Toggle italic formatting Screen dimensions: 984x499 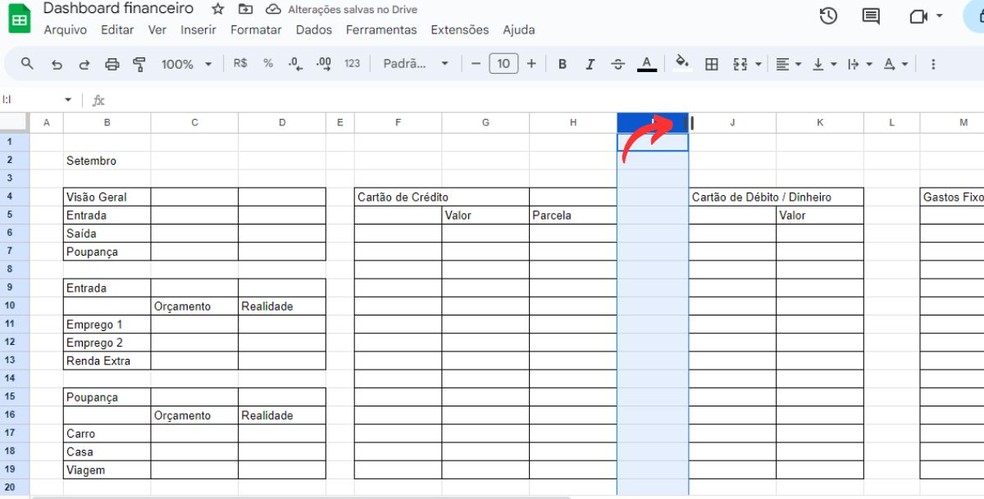[590, 64]
